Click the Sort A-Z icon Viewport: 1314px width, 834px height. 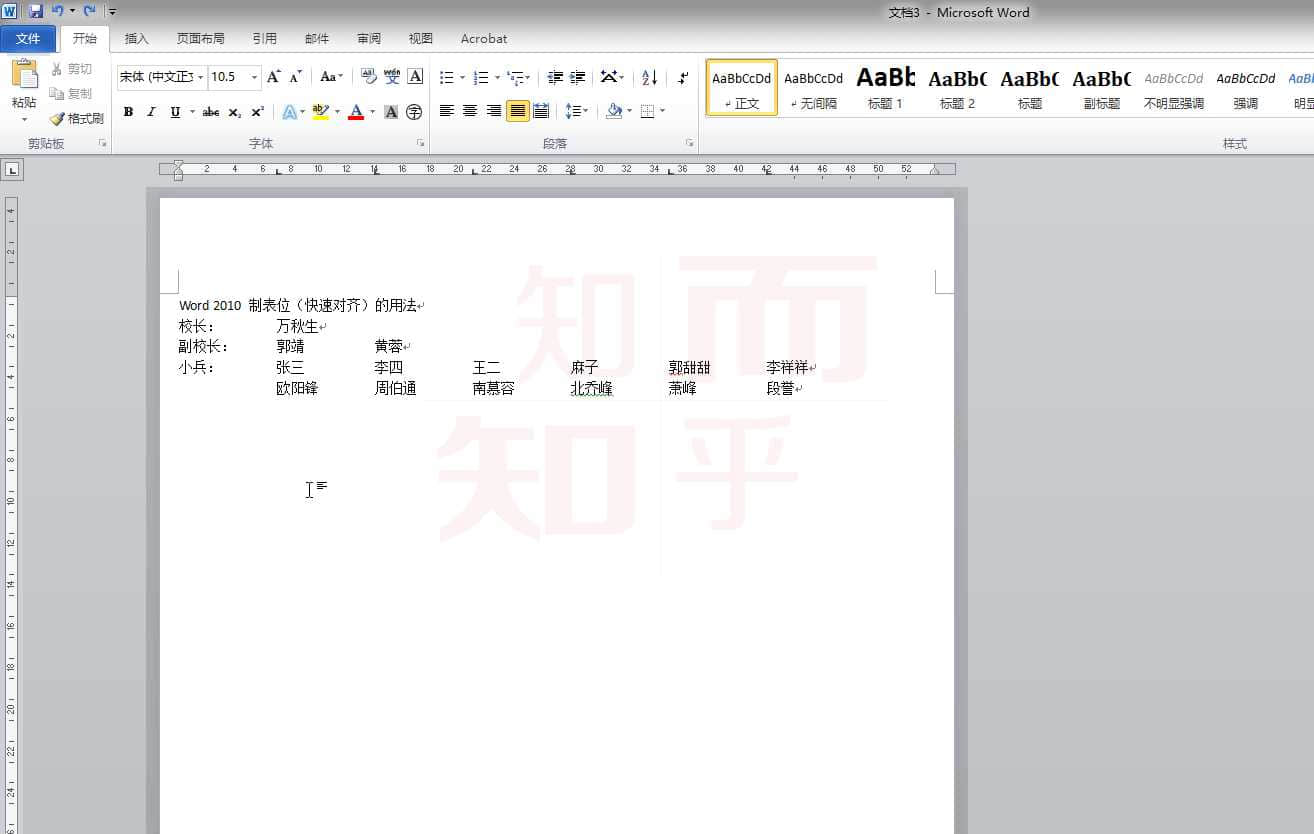tap(649, 77)
